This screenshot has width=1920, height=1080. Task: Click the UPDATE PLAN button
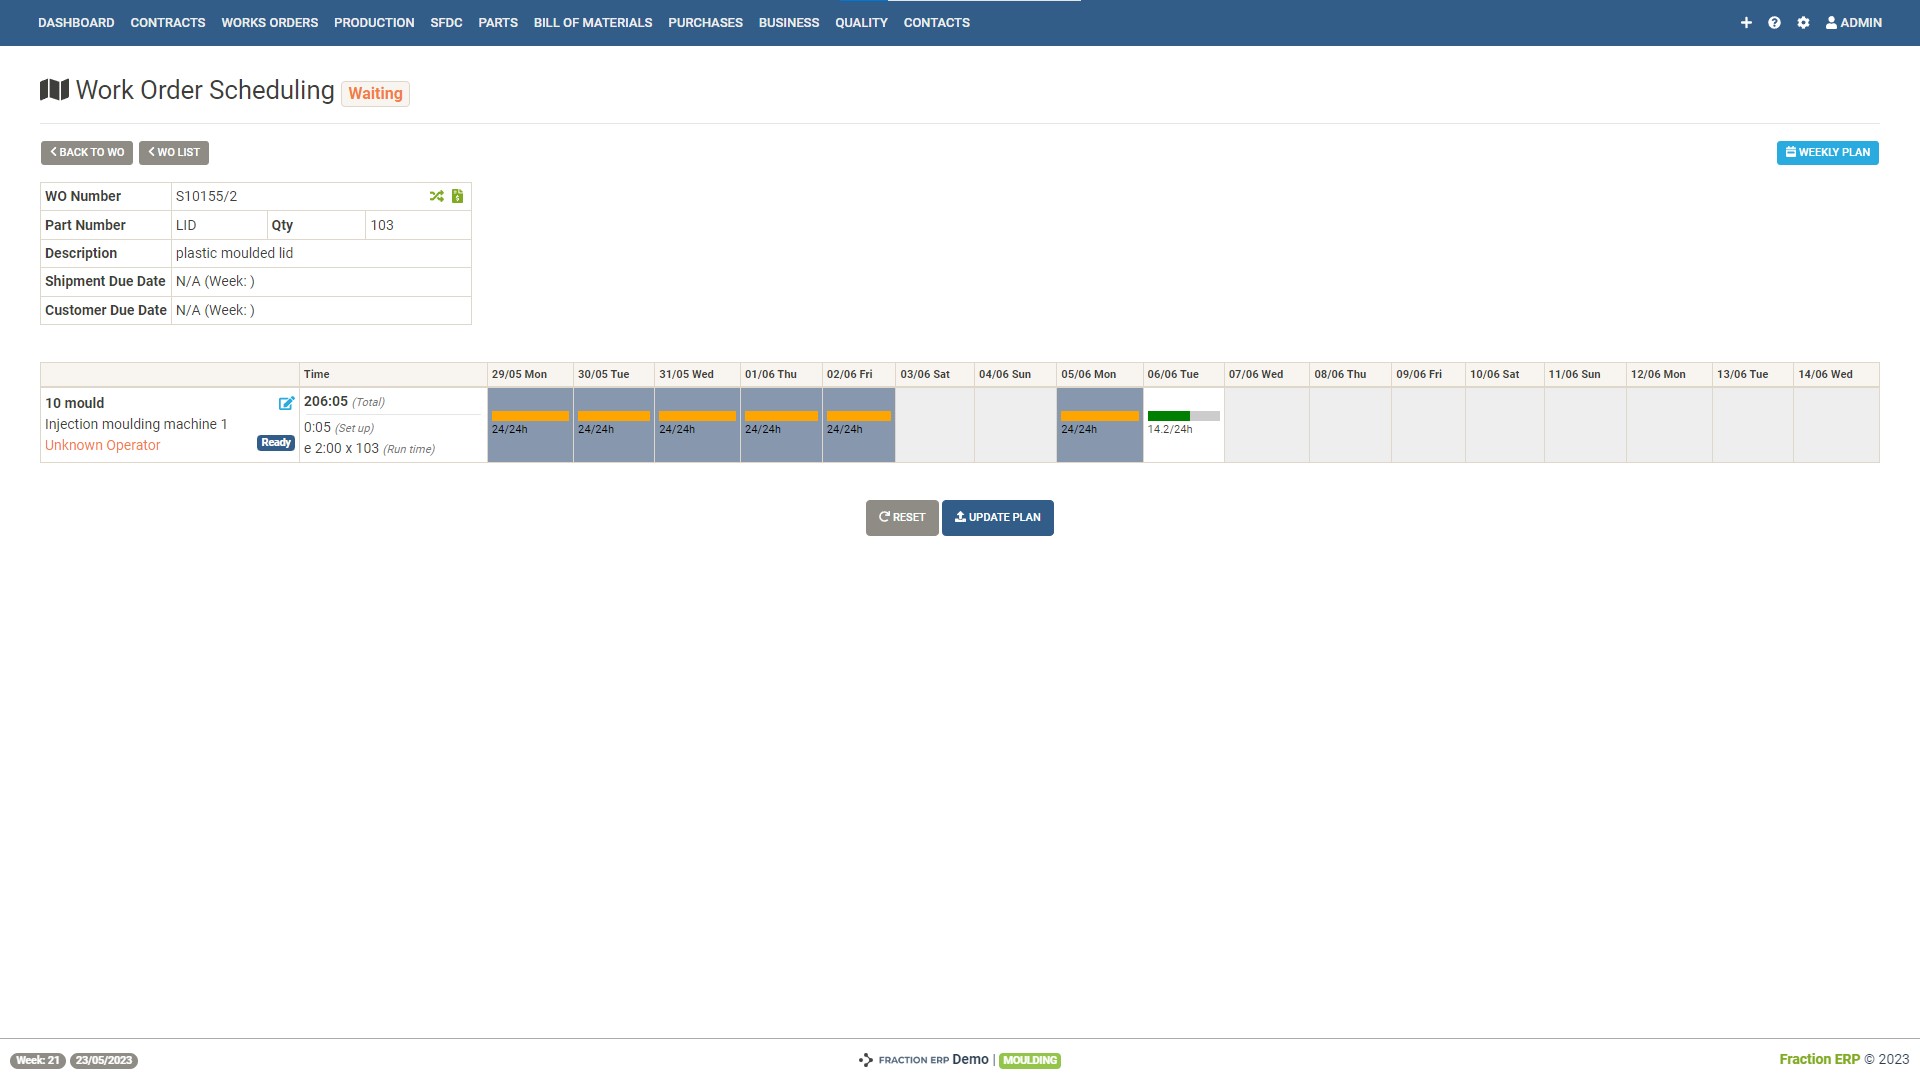coord(997,517)
